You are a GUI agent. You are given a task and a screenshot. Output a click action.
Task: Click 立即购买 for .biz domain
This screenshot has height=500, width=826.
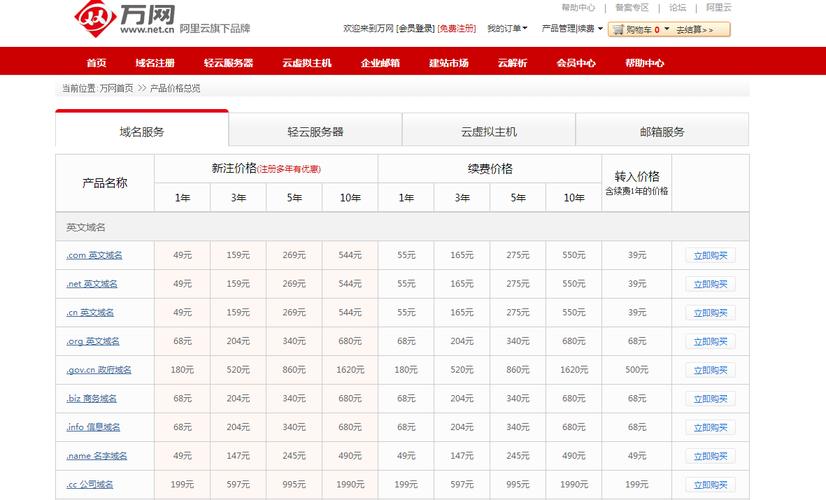coord(710,399)
